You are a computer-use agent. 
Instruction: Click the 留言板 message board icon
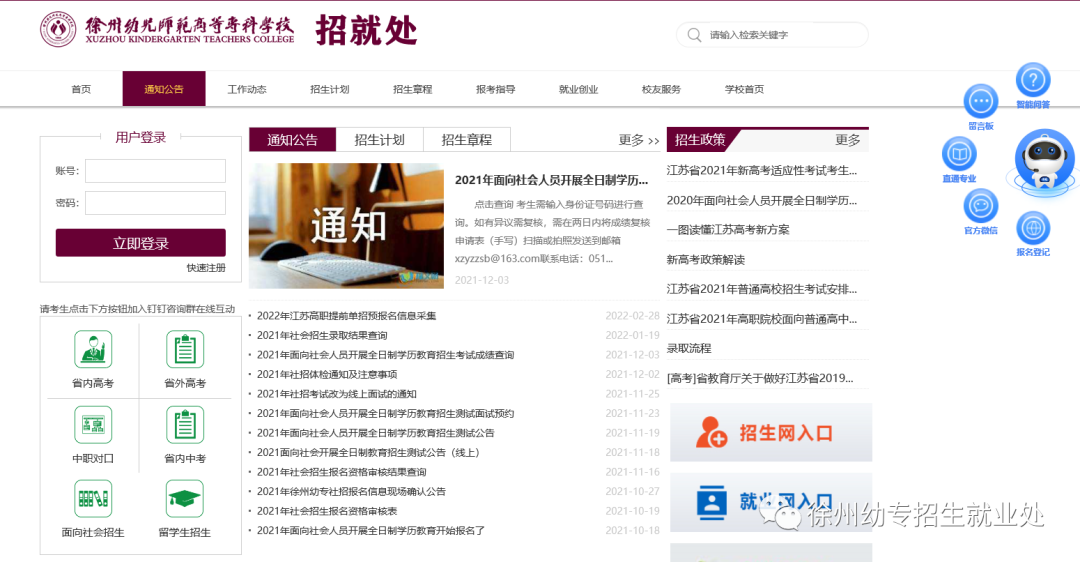[x=980, y=101]
